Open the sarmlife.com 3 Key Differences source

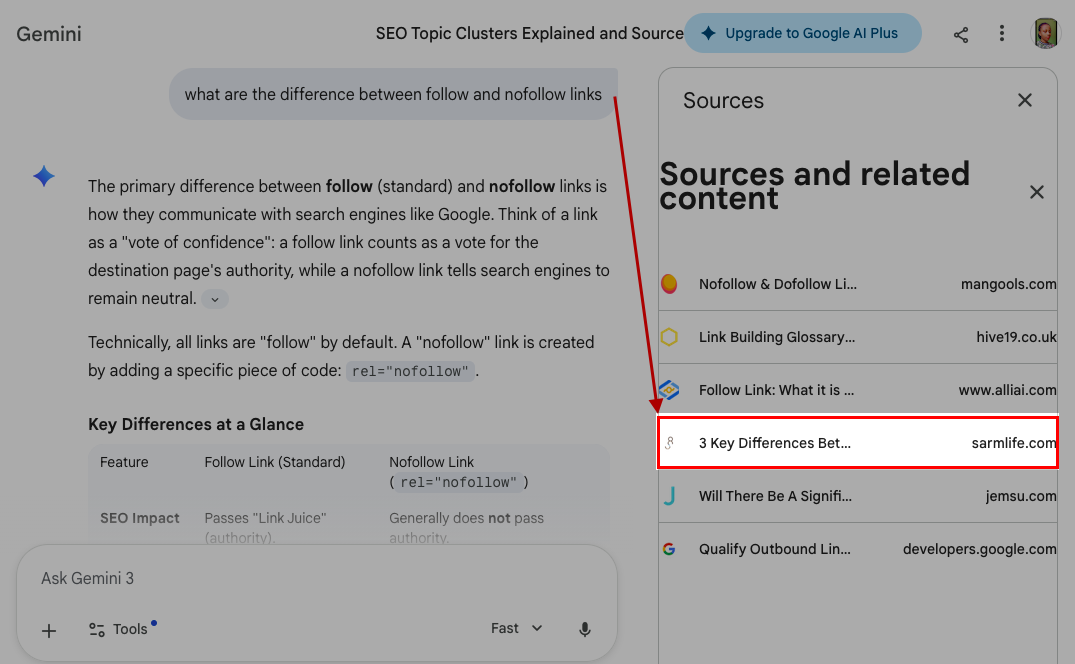[x=857, y=443]
